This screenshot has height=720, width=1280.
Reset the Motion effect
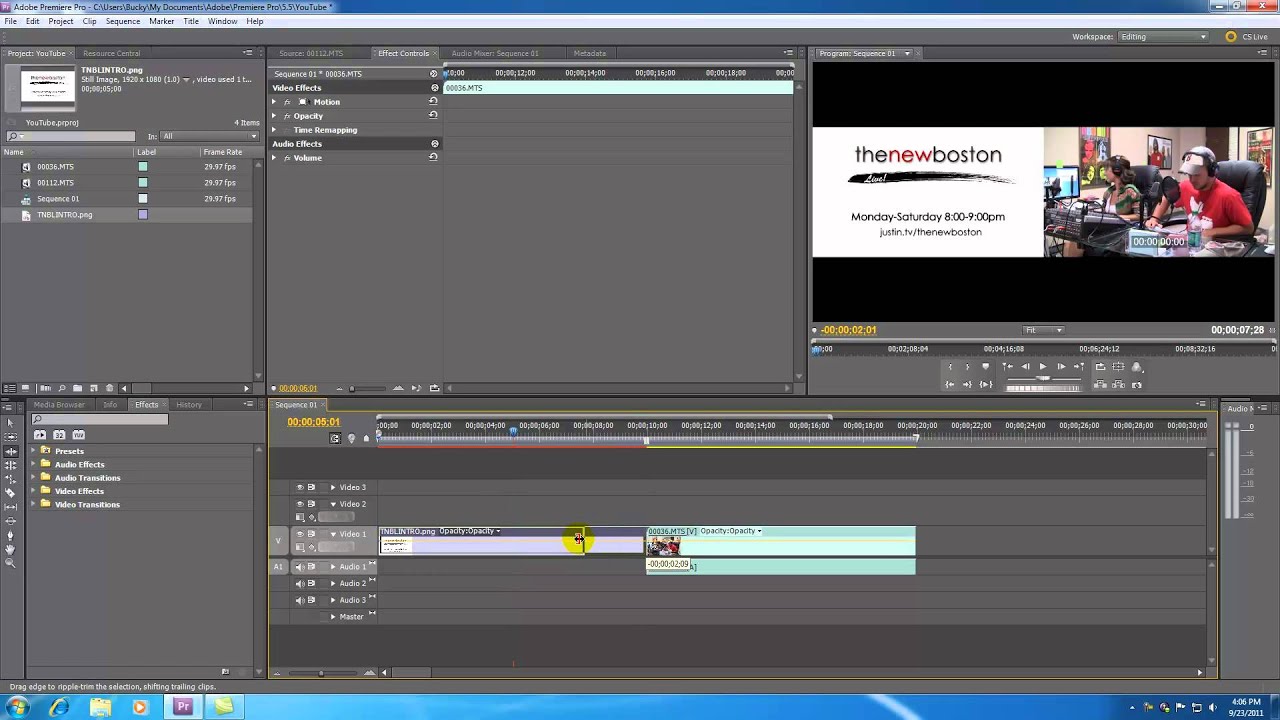pyautogui.click(x=433, y=101)
